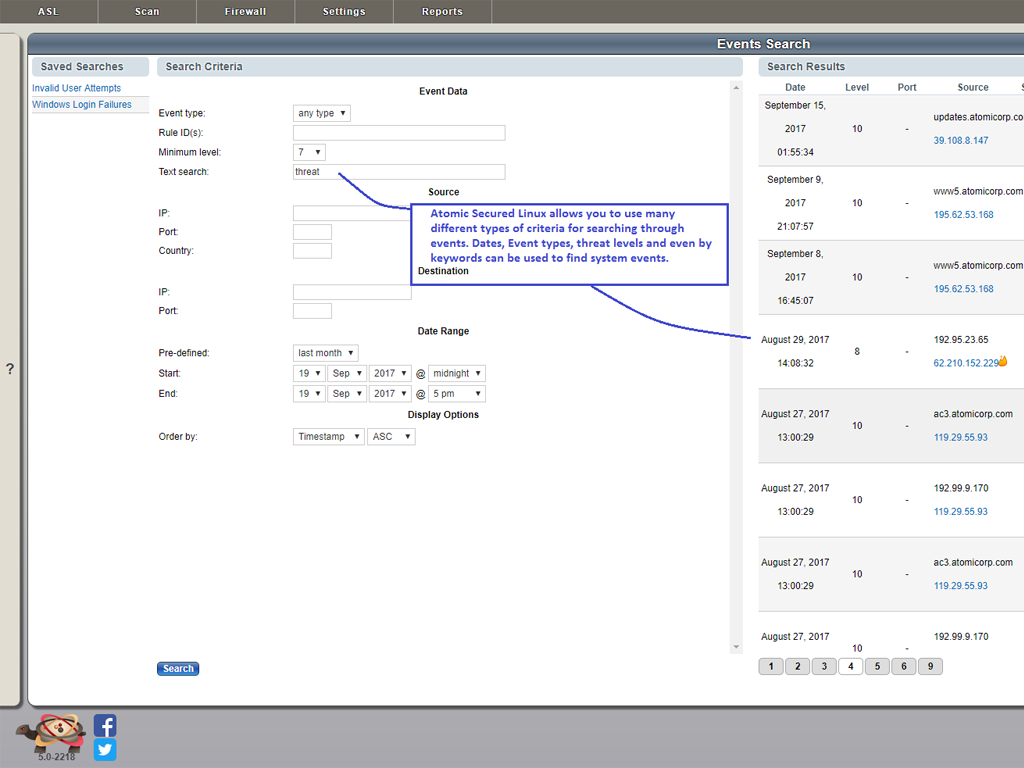Image resolution: width=1024 pixels, height=768 pixels.
Task: Open the Twitter icon link
Action: pyautogui.click(x=105, y=750)
